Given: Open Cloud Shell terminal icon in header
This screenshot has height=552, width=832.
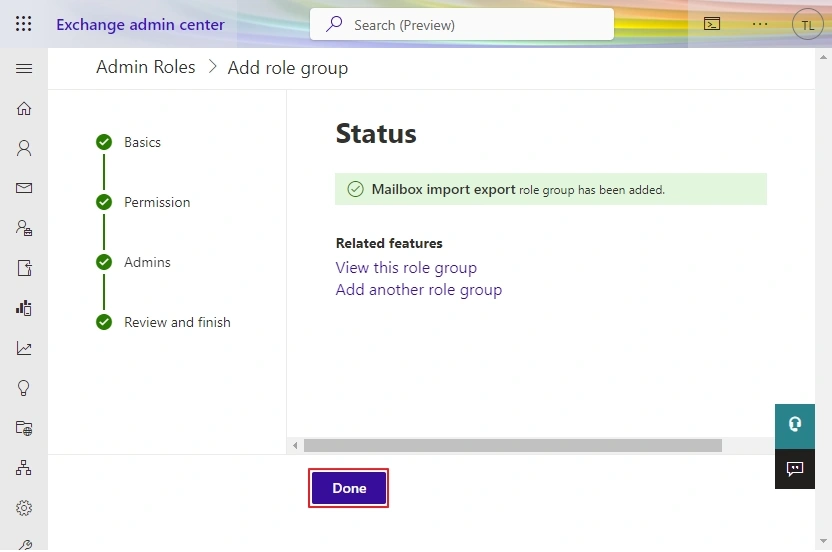Looking at the screenshot, I should click(712, 24).
